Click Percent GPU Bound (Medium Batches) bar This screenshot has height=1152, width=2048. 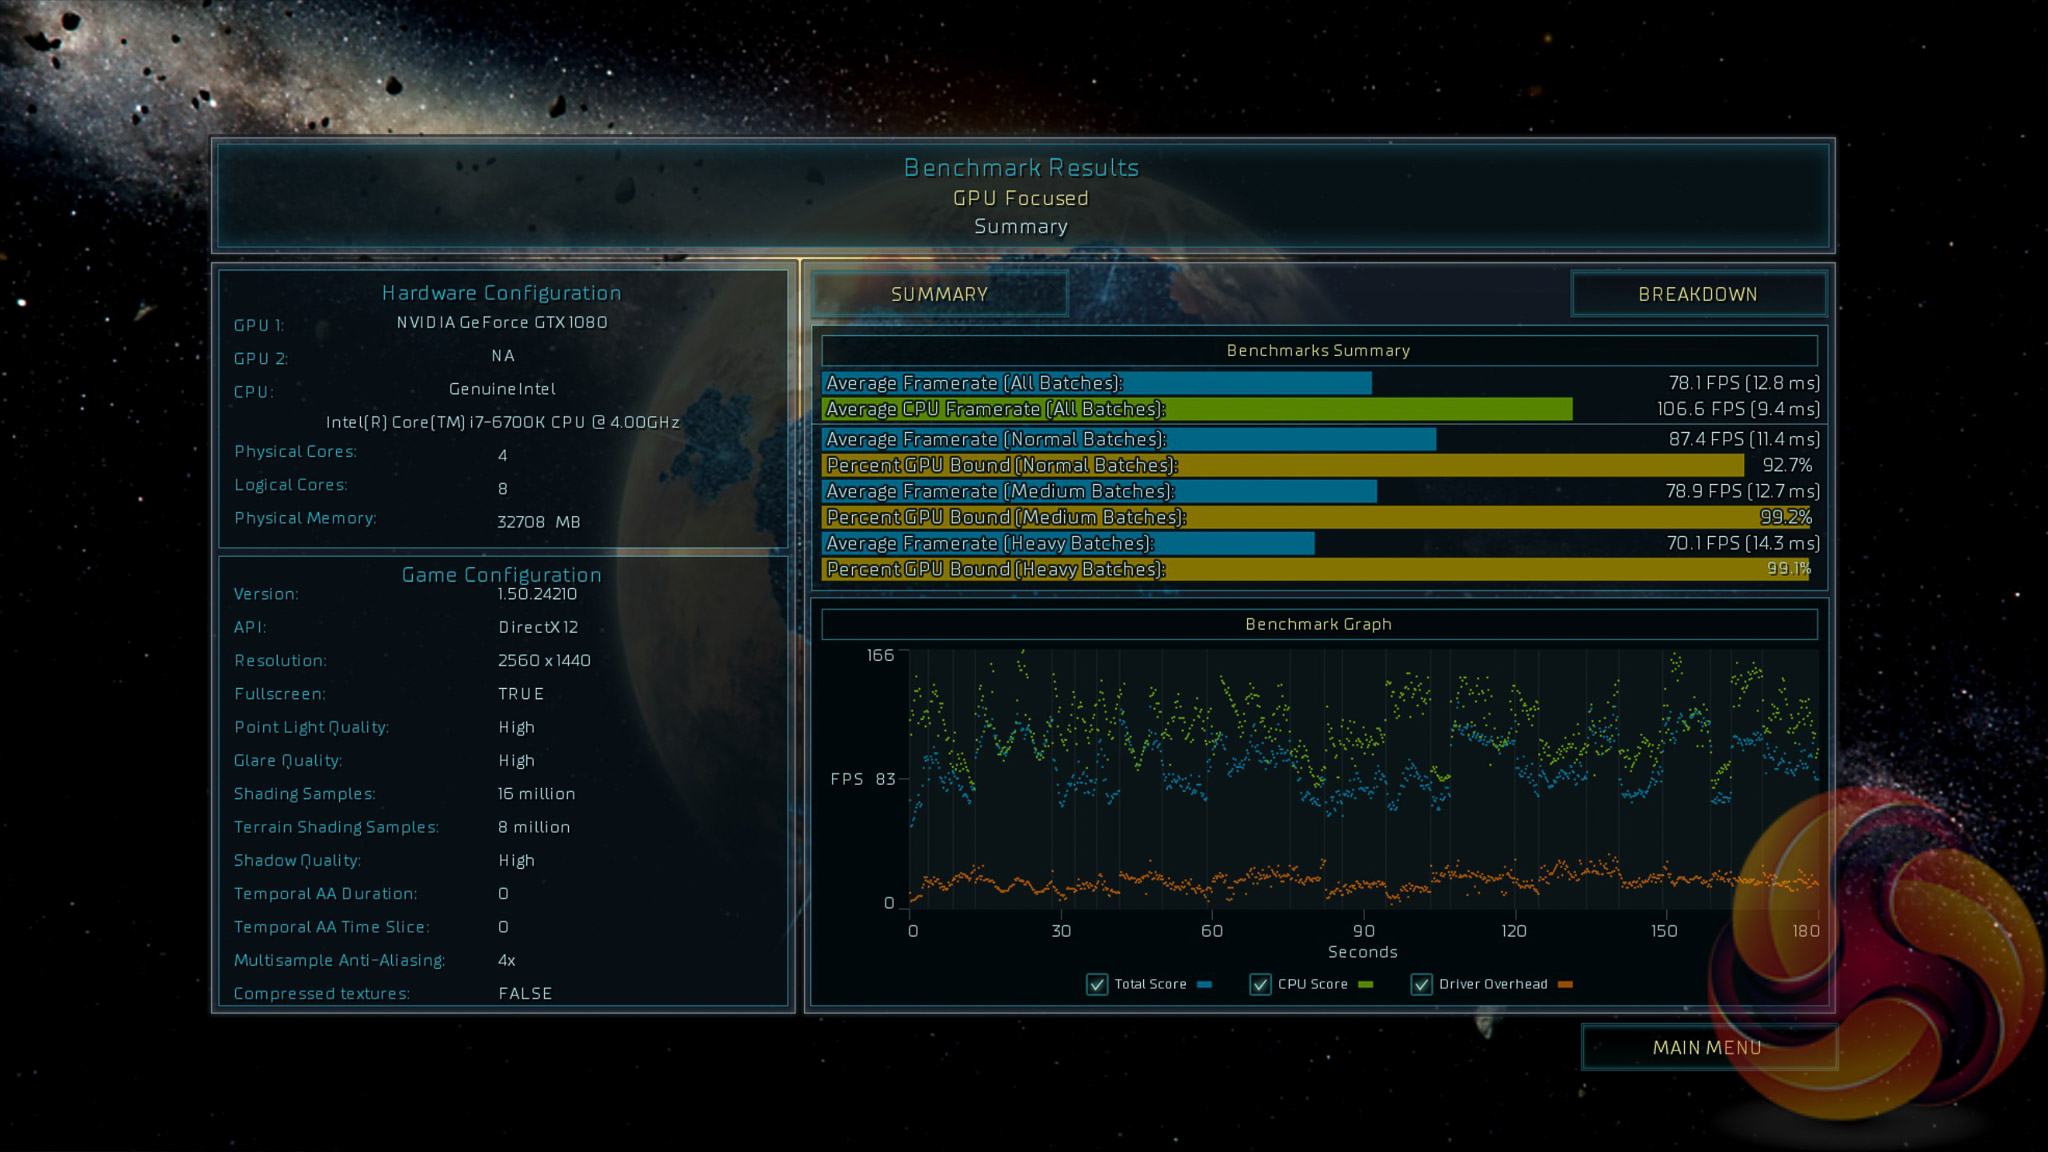[x=1315, y=517]
